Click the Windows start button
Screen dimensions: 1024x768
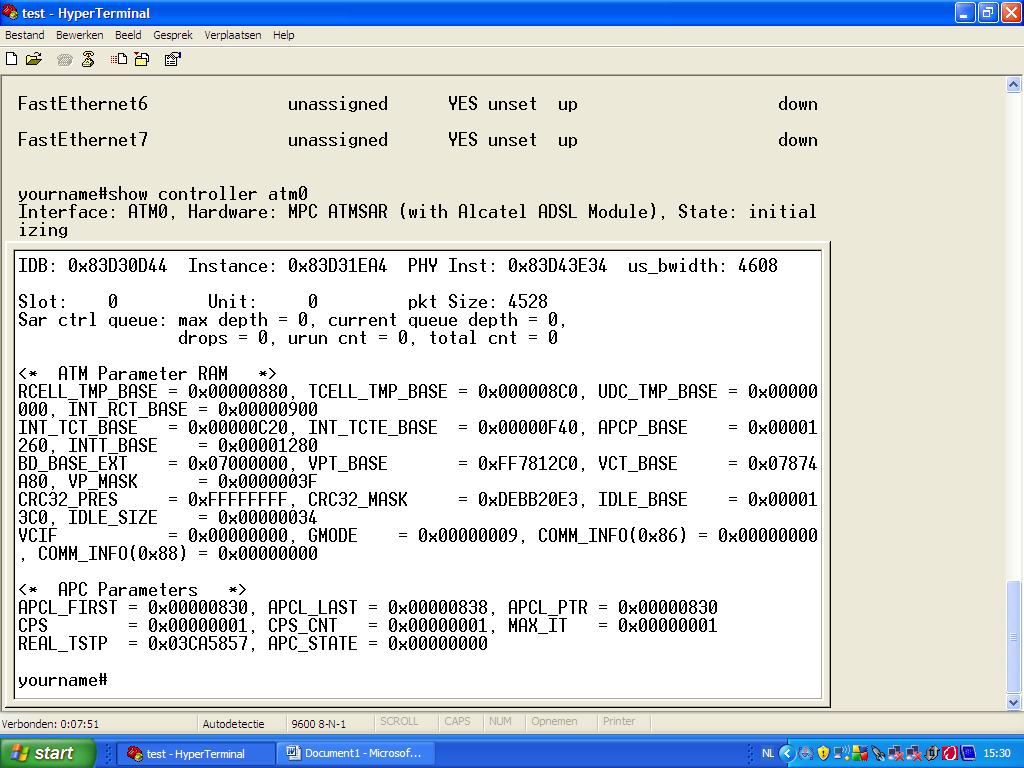pyautogui.click(x=48, y=753)
